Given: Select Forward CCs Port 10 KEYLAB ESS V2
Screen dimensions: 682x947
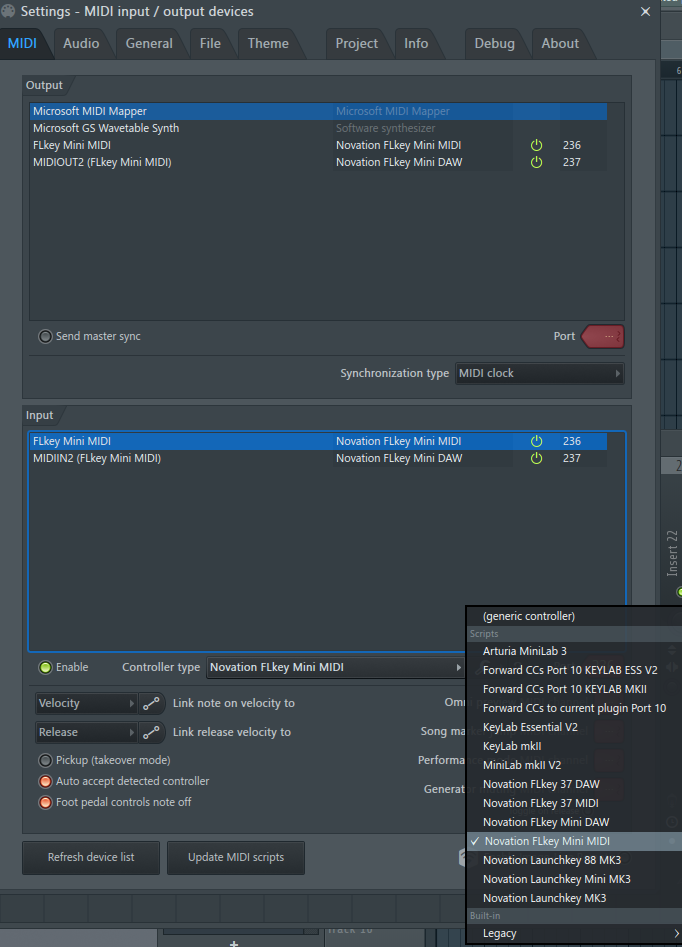Looking at the screenshot, I should pyautogui.click(x=574, y=670).
